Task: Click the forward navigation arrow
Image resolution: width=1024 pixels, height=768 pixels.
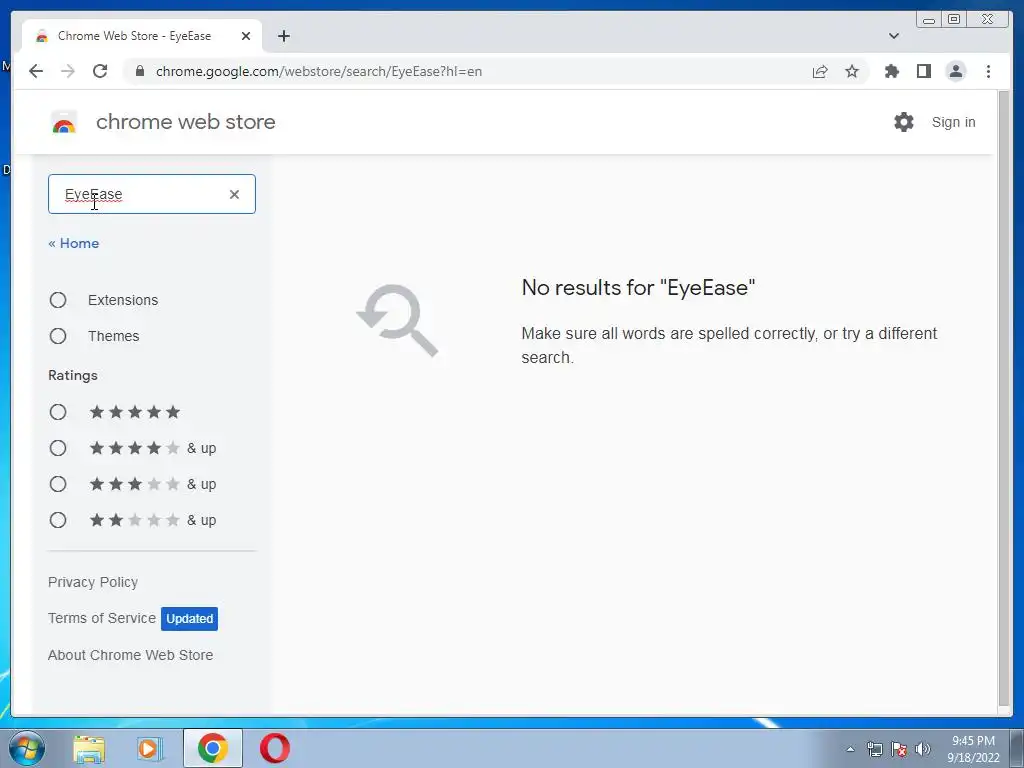Action: click(x=68, y=71)
